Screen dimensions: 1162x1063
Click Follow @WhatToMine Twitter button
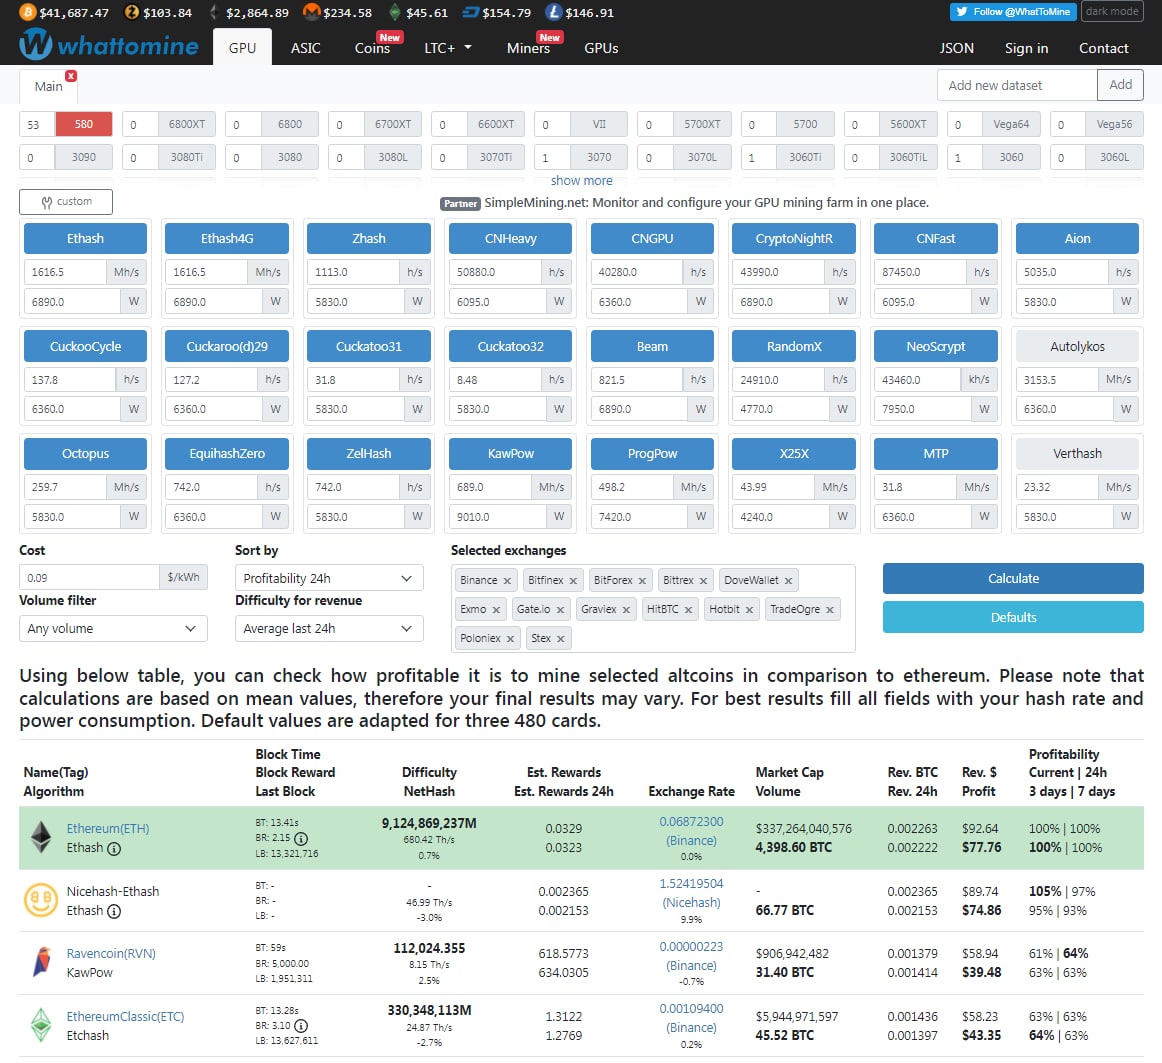[1013, 11]
